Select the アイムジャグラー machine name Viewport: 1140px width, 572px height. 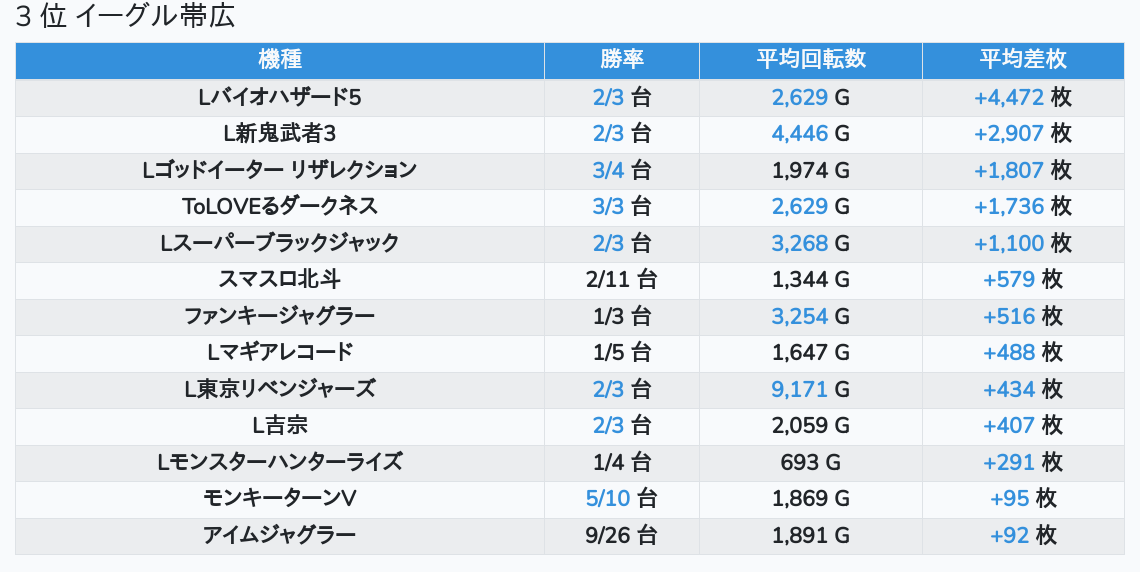coord(280,535)
